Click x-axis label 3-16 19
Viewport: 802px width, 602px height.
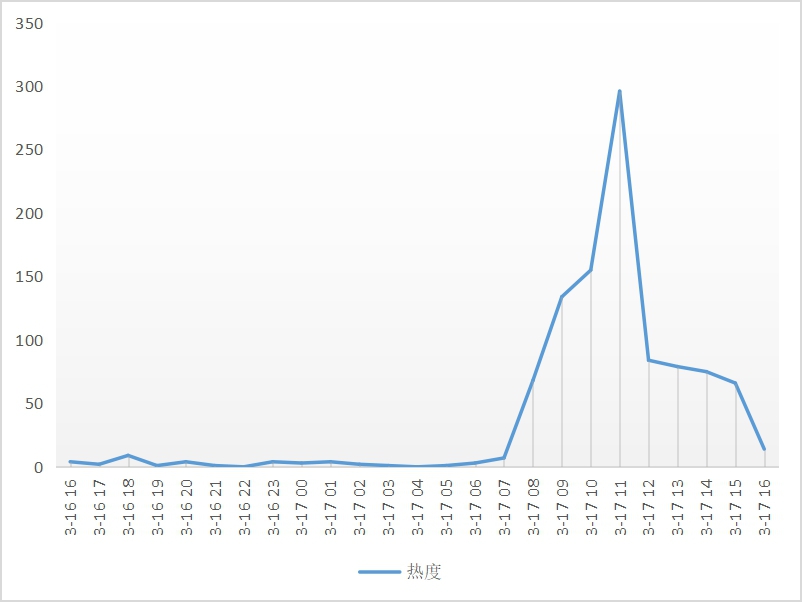[x=158, y=507]
